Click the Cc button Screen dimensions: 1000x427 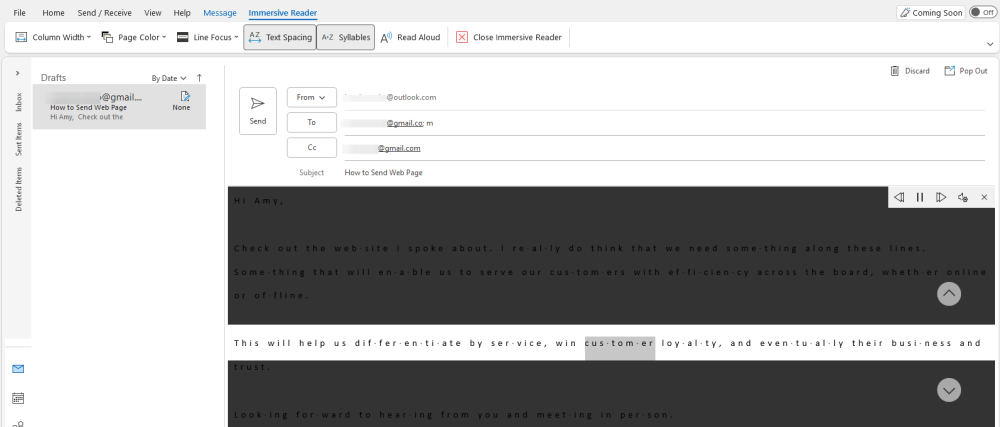(311, 147)
